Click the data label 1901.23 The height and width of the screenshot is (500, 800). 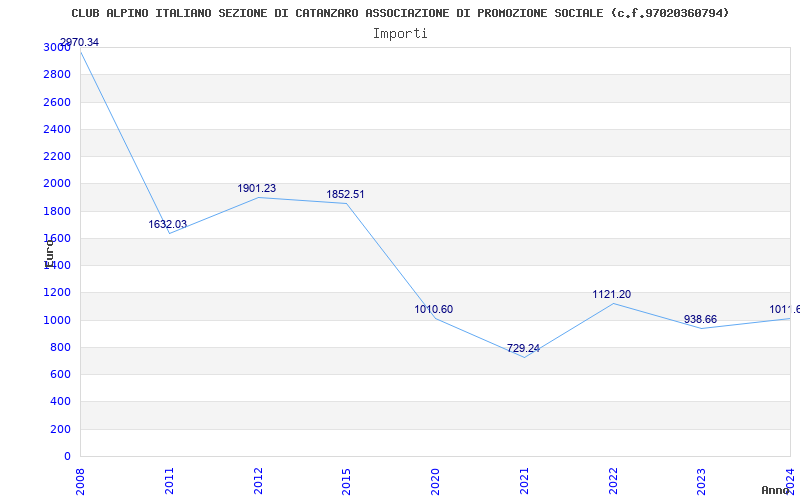[x=257, y=188]
